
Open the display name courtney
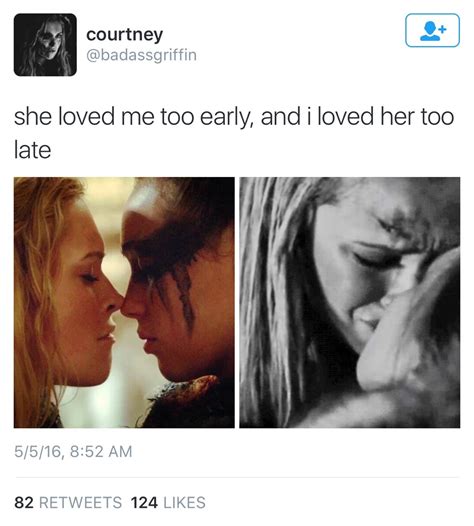tap(124, 35)
